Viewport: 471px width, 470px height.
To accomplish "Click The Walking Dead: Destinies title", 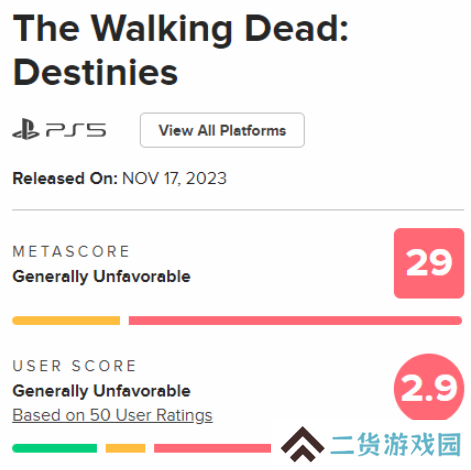I will coord(180,50).
